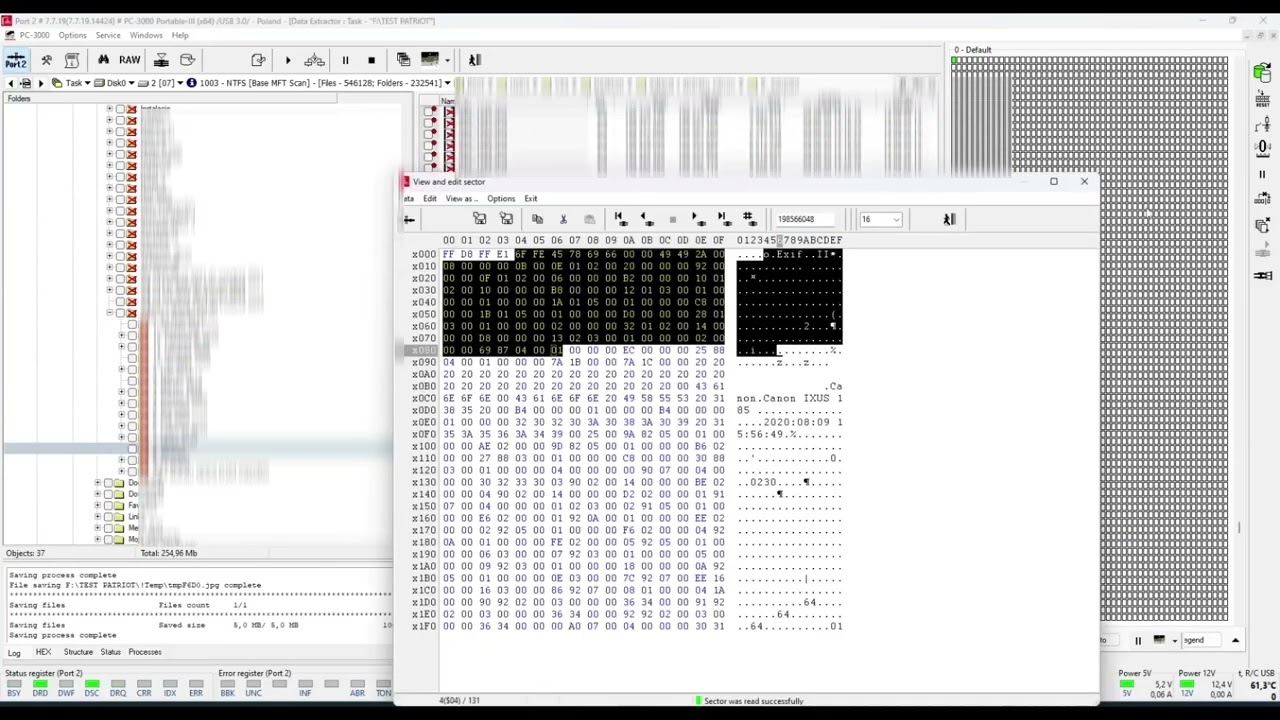
Task: Switch to the Structure tab
Action: (78, 652)
